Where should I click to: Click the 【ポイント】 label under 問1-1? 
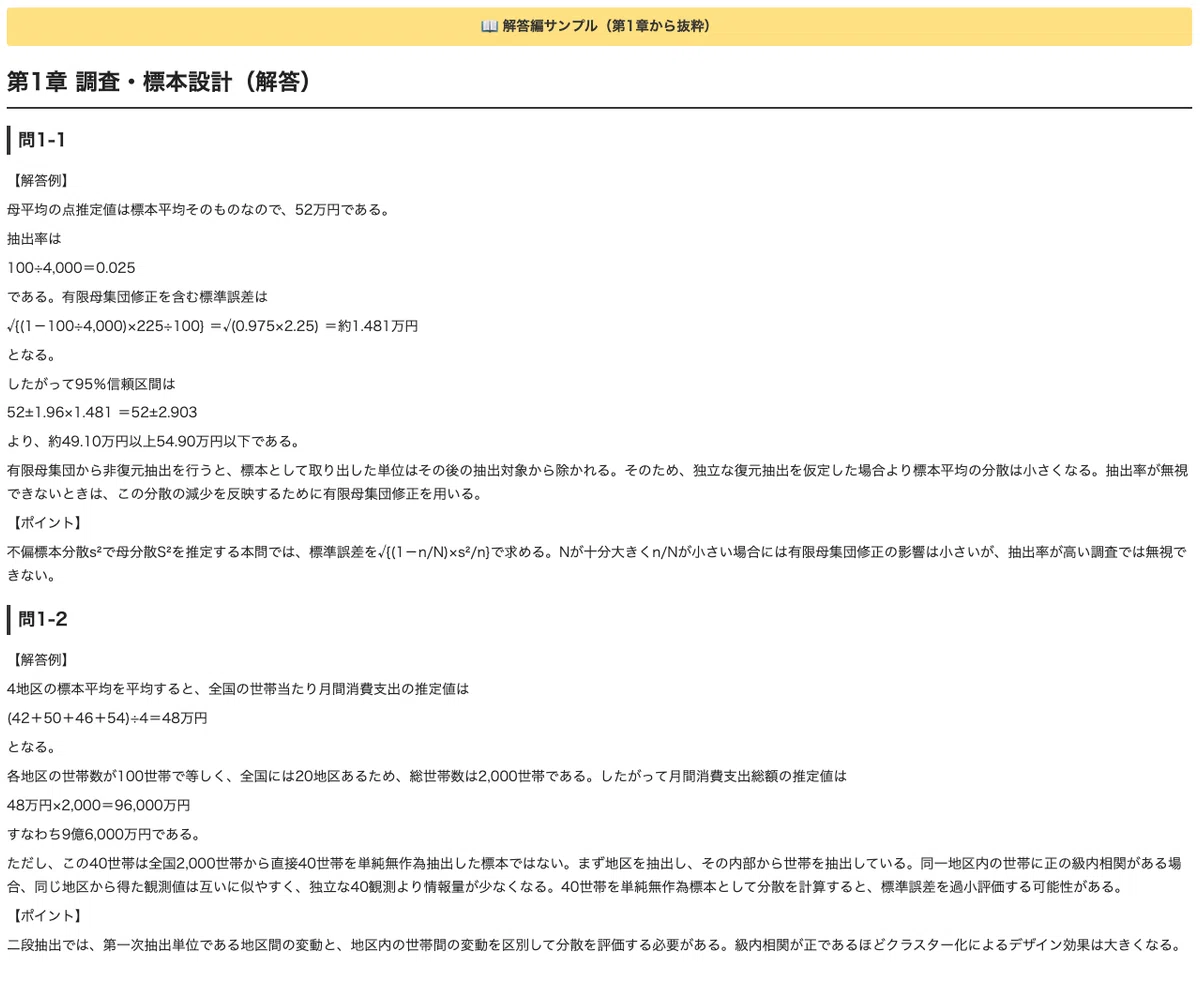point(46,522)
